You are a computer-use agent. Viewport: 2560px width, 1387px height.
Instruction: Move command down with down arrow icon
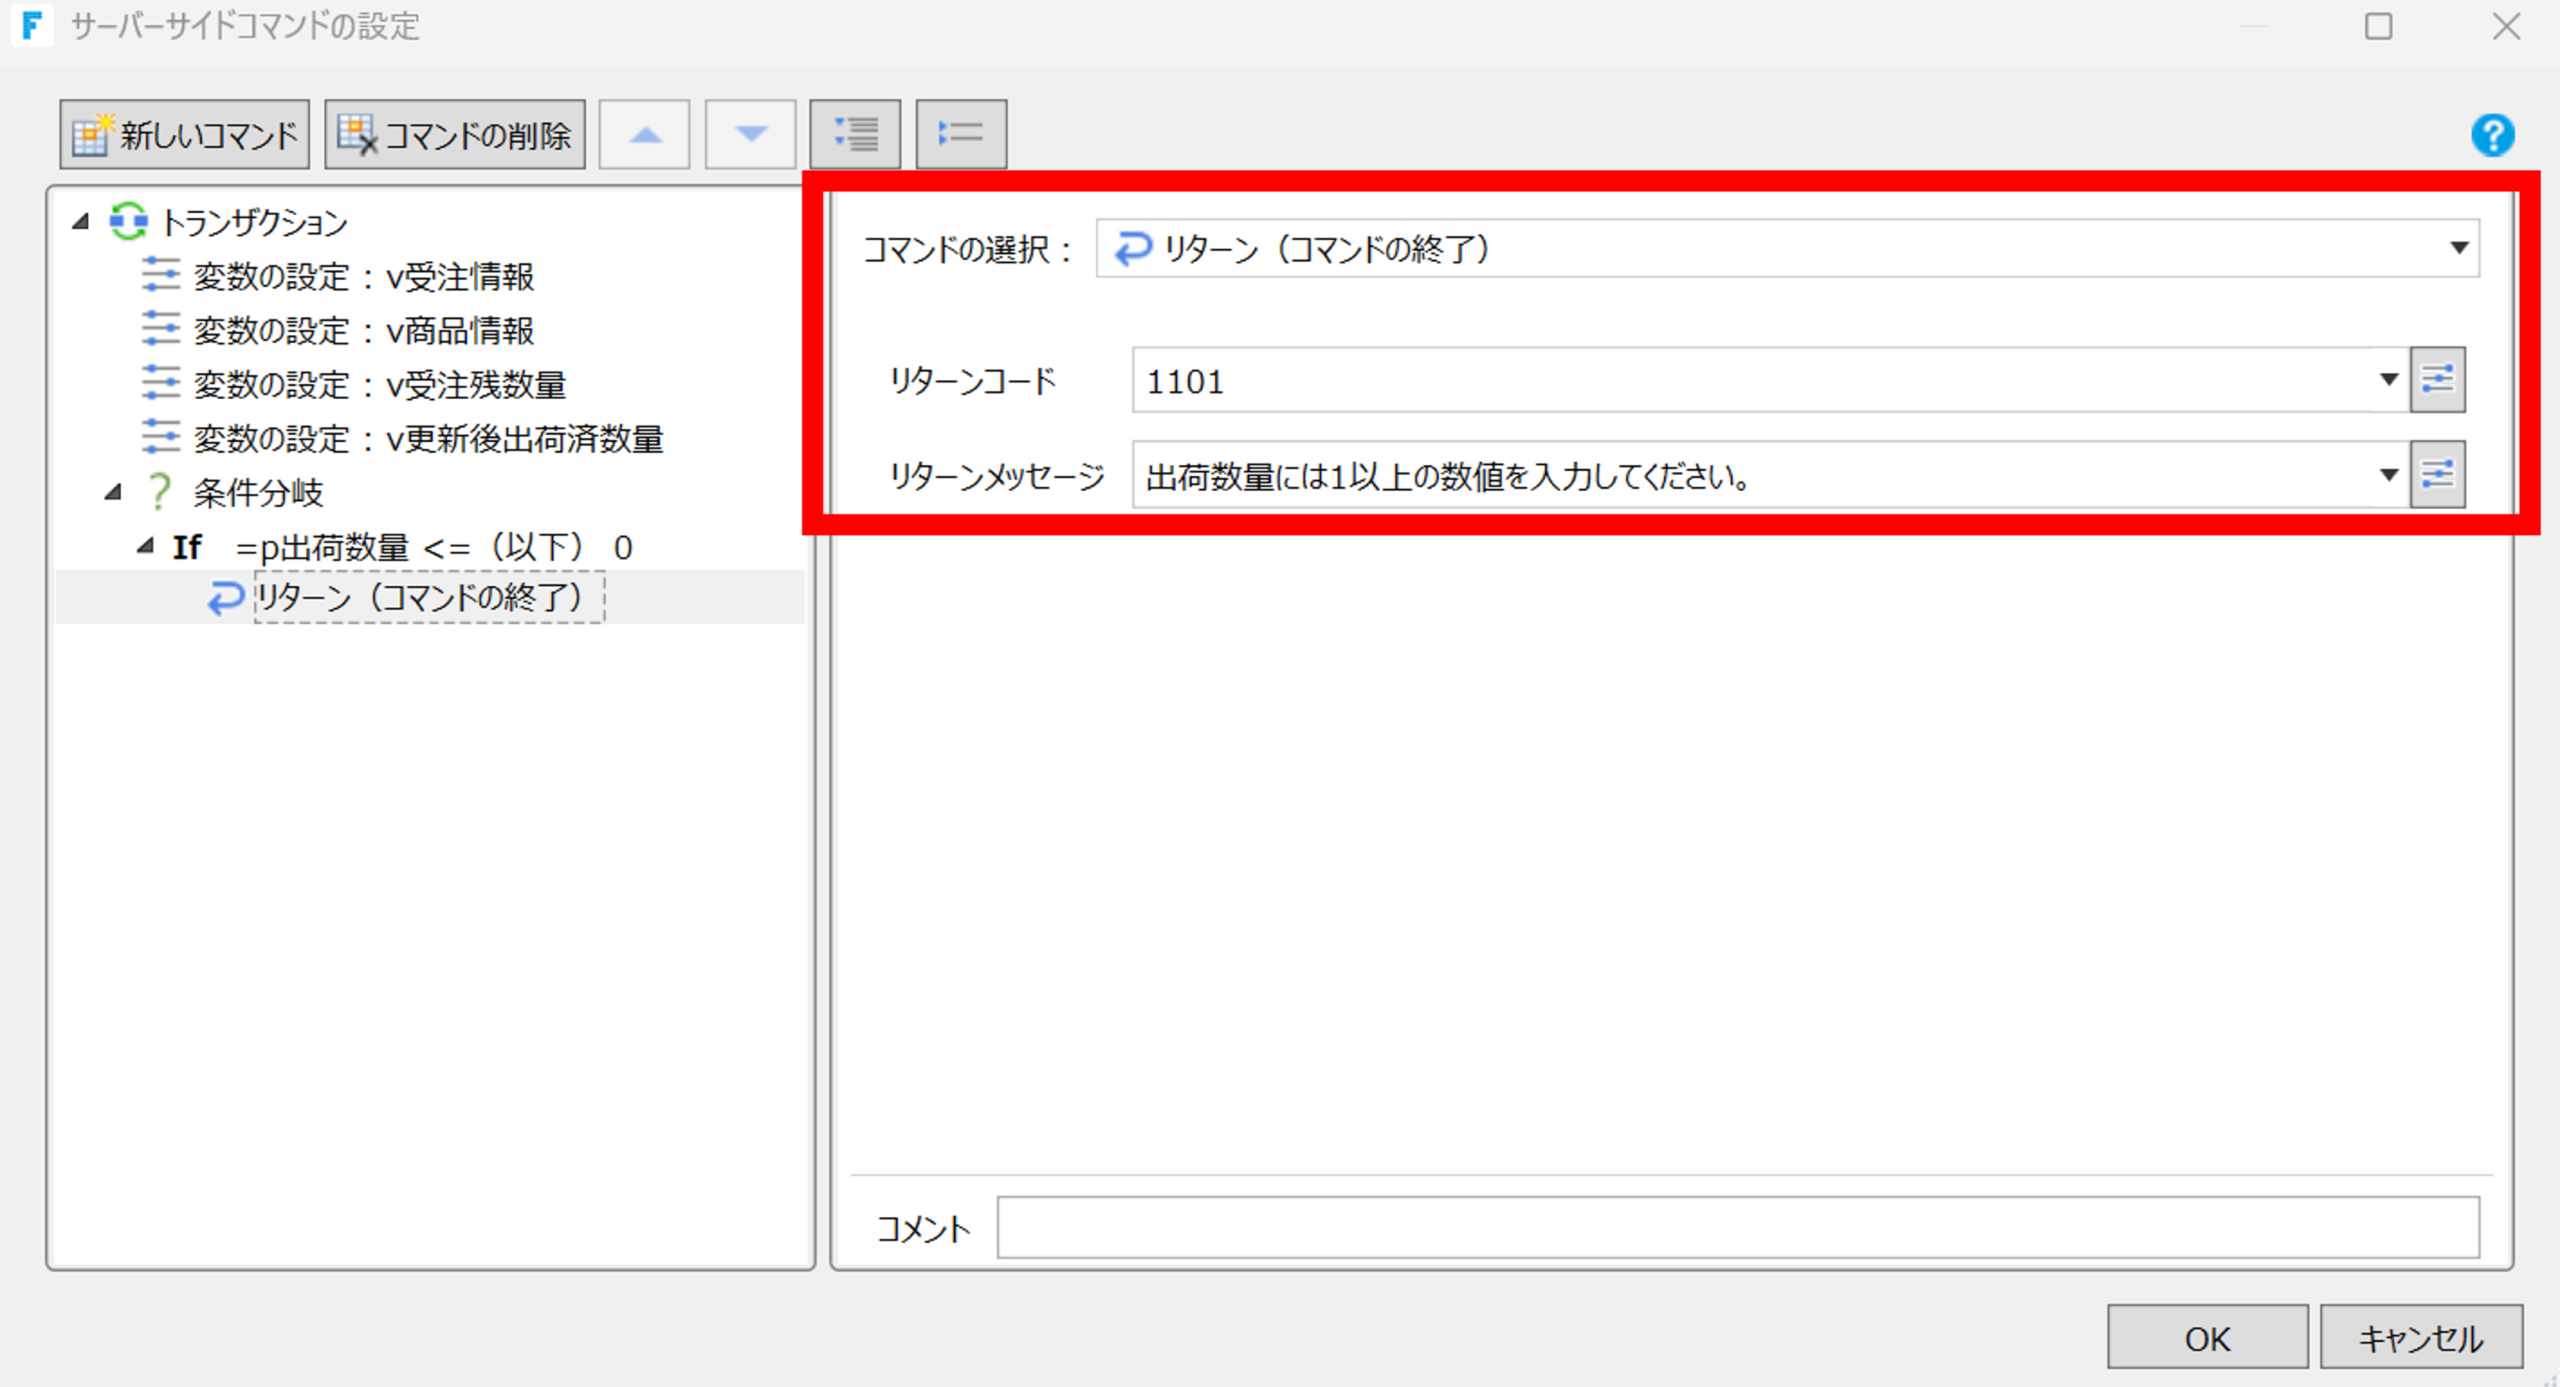coord(750,134)
